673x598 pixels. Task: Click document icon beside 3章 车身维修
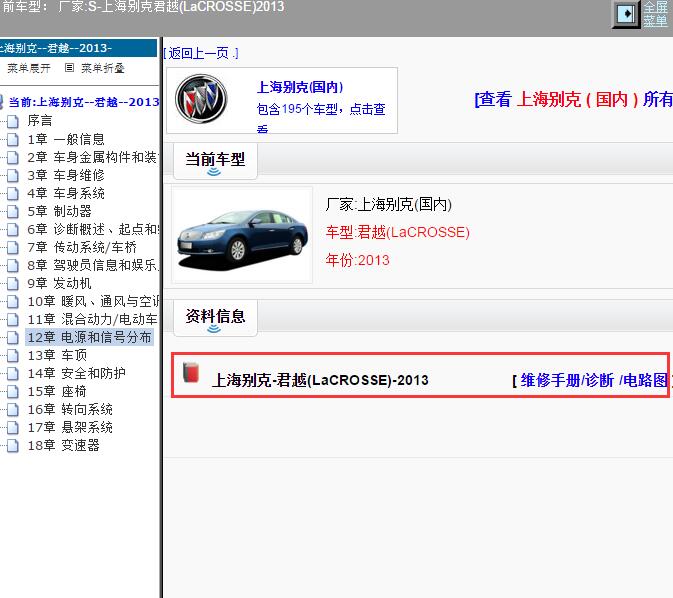[13, 176]
